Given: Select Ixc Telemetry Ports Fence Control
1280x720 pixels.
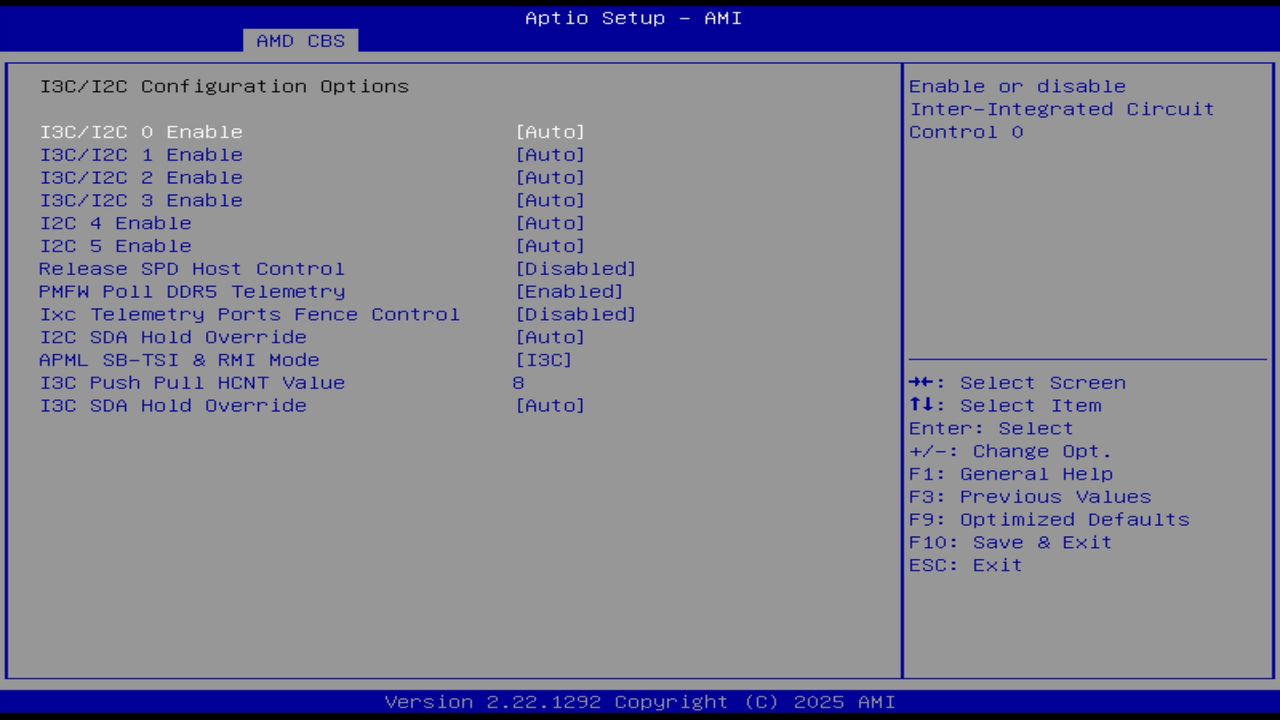Looking at the screenshot, I should pyautogui.click(x=250, y=315).
